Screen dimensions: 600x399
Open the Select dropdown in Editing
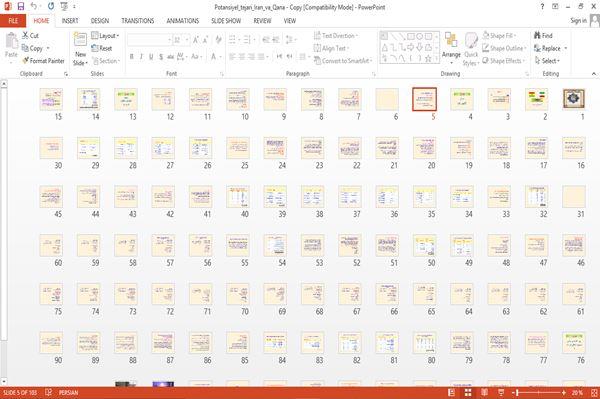click(547, 61)
